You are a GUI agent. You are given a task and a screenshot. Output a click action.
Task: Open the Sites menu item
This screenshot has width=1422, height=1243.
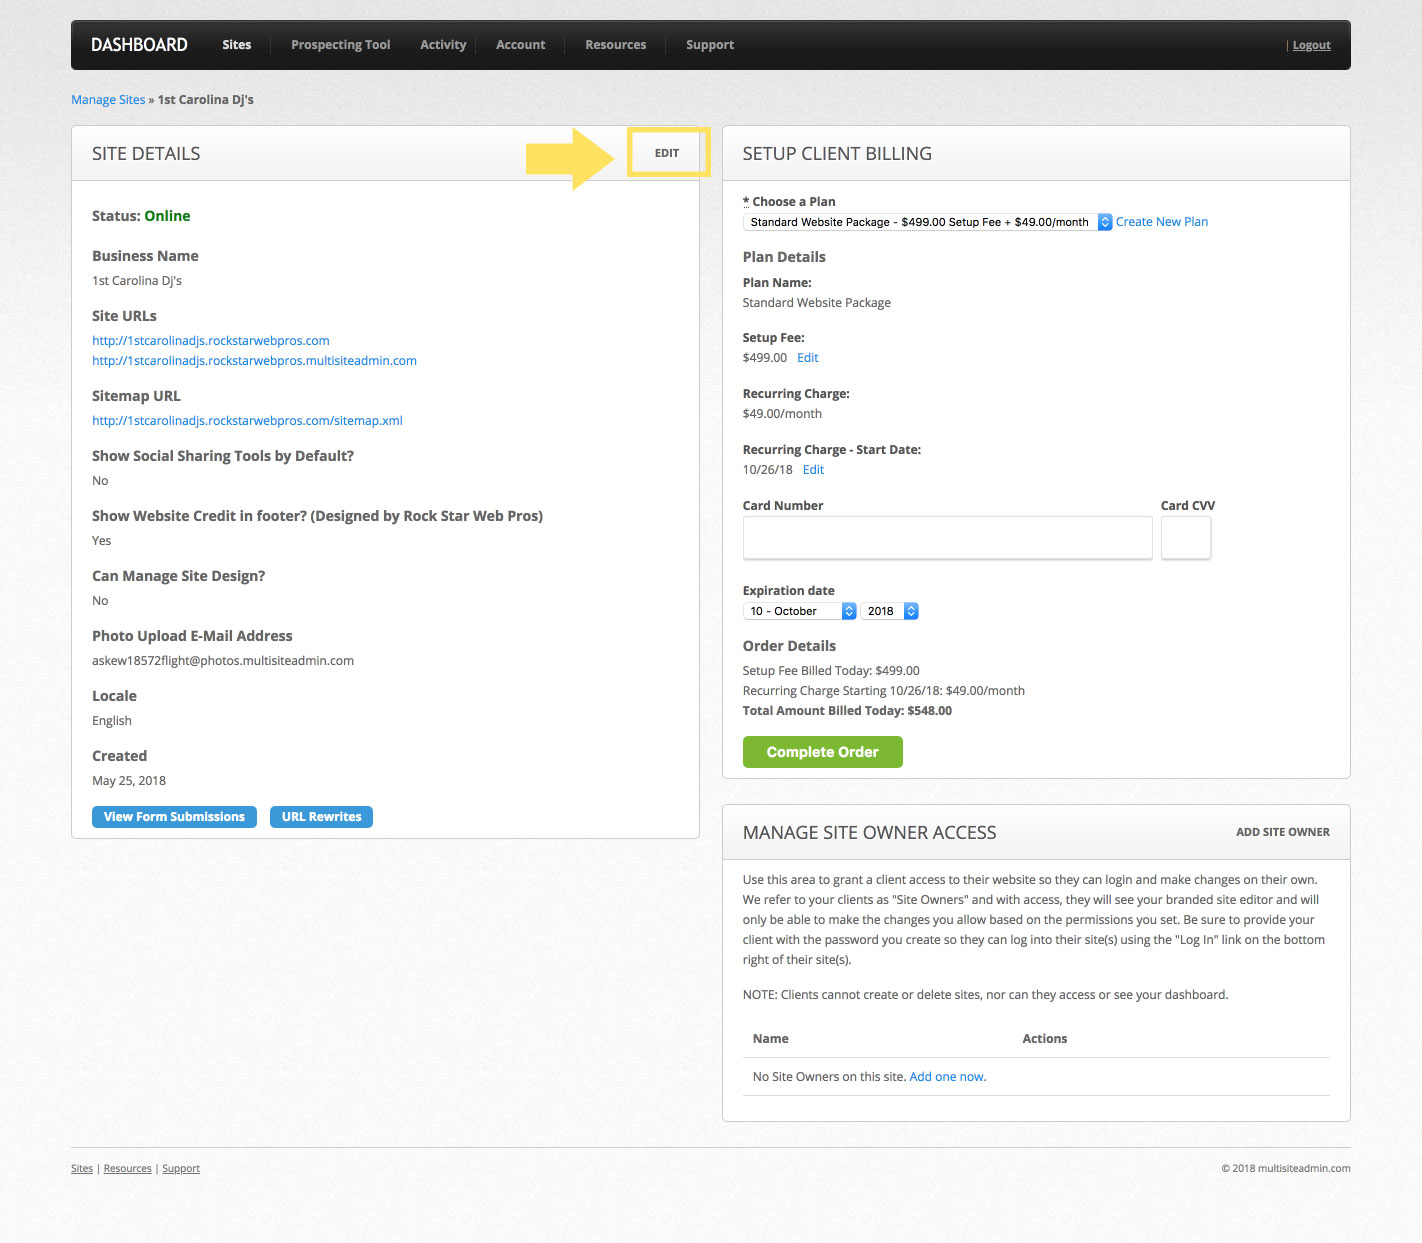tap(237, 45)
